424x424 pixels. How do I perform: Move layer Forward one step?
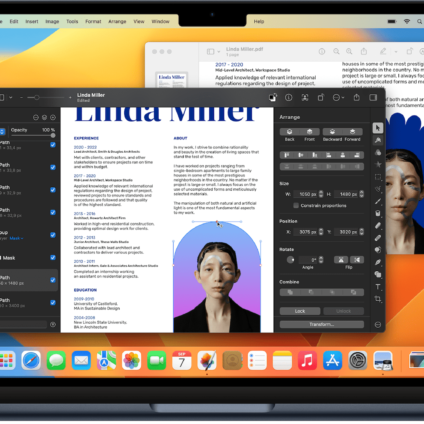353,132
